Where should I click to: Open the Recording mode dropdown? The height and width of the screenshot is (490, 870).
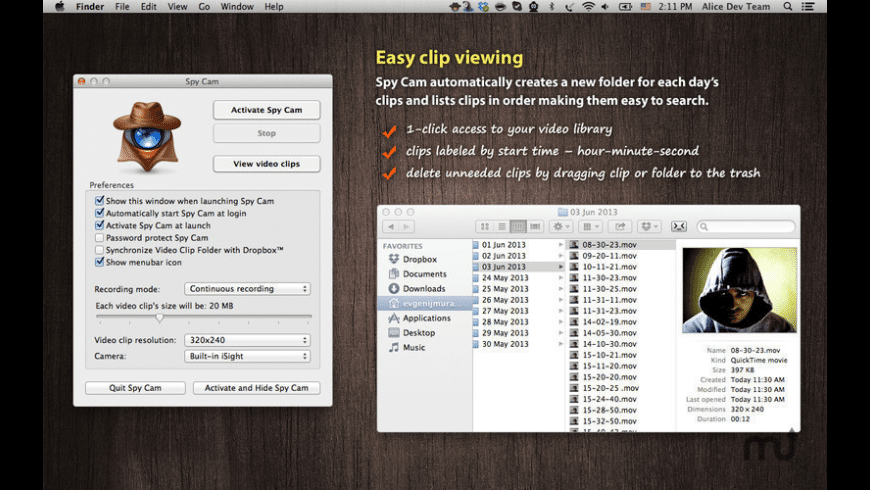coord(247,289)
